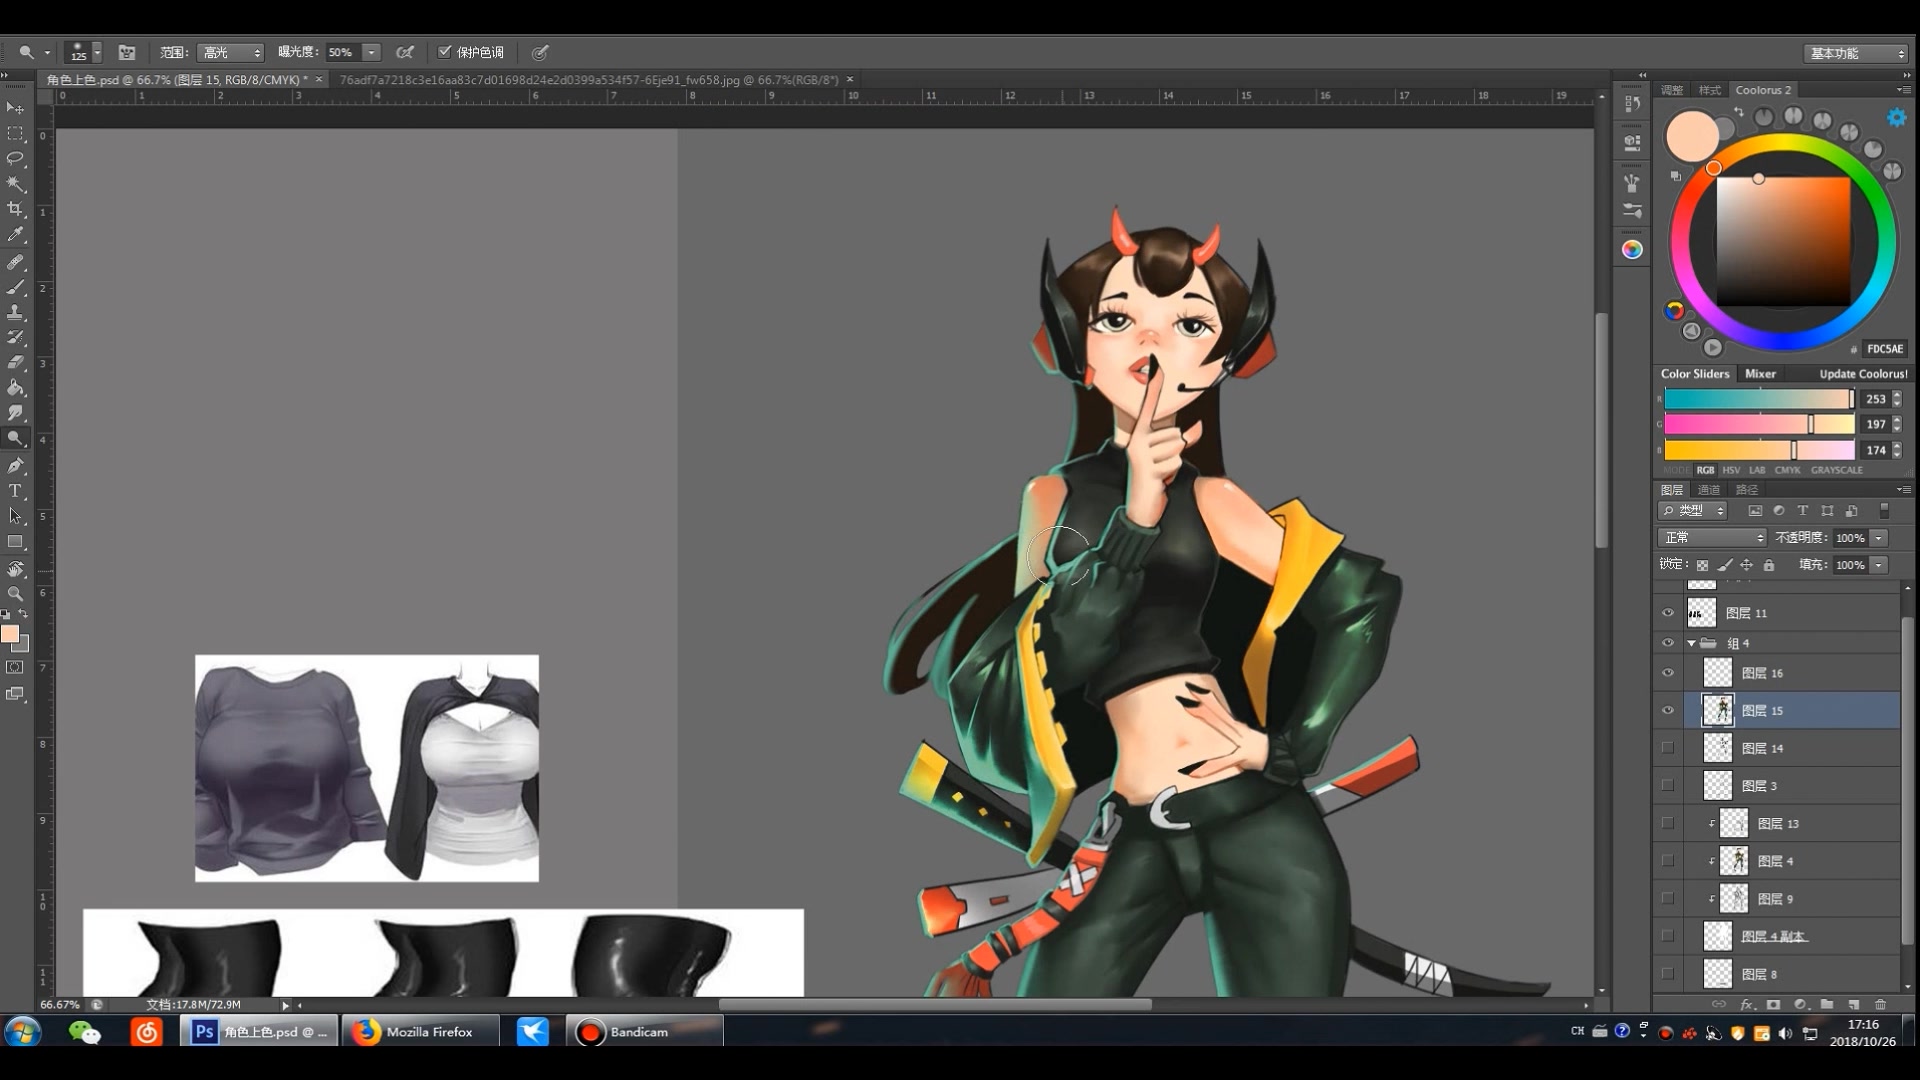Collapse group 组 4 triangle
The height and width of the screenshot is (1080, 1920).
coord(1691,643)
